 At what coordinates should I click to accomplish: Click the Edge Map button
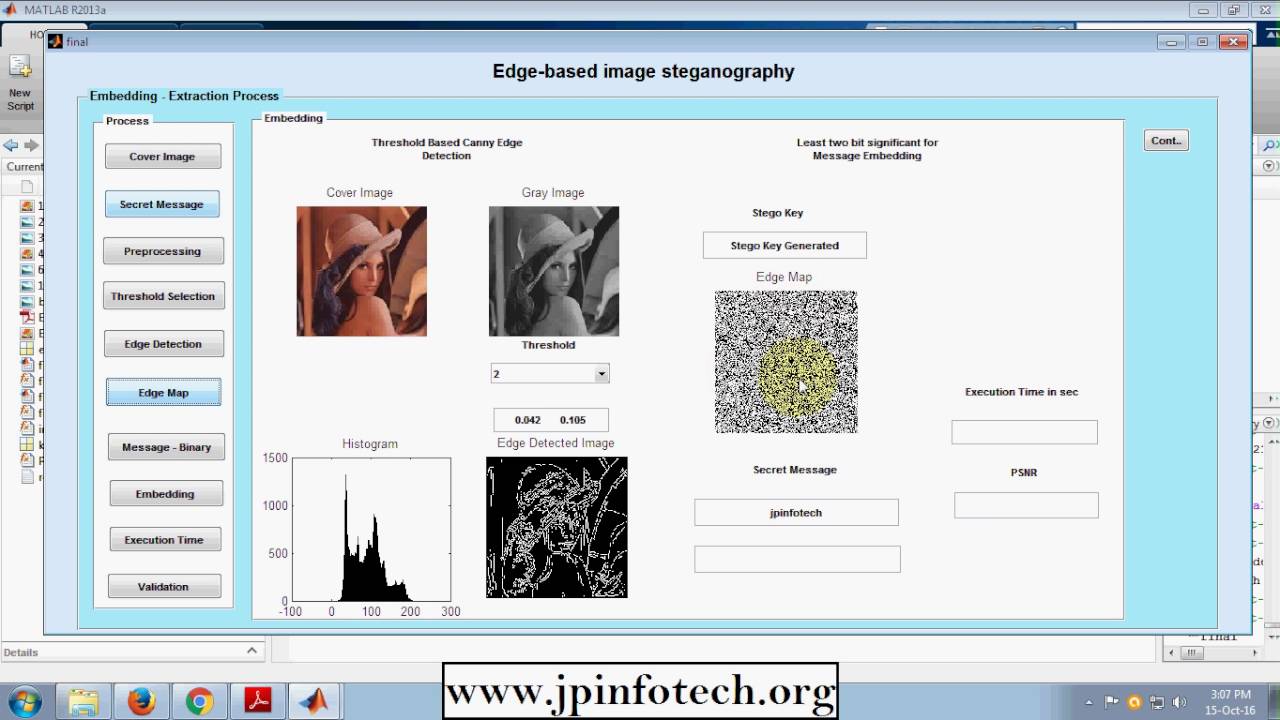click(x=164, y=393)
